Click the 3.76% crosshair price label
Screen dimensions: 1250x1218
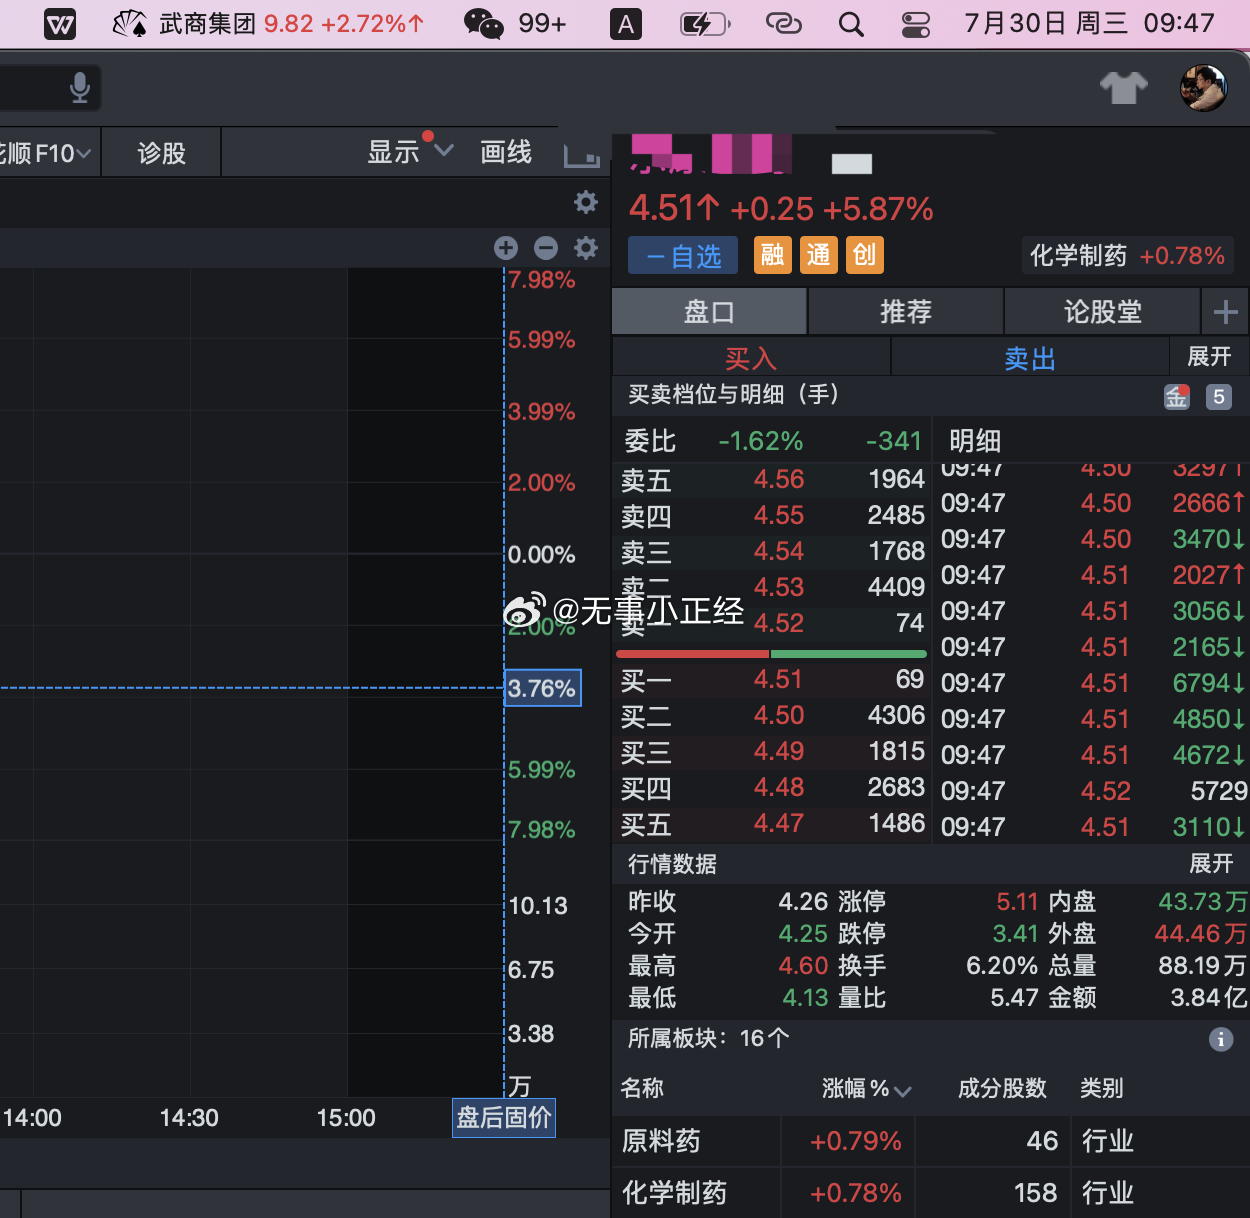click(542, 688)
